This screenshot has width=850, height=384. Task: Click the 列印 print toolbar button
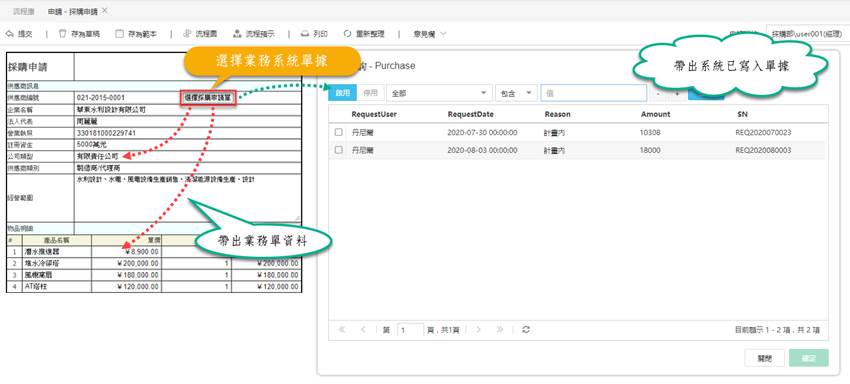(314, 34)
